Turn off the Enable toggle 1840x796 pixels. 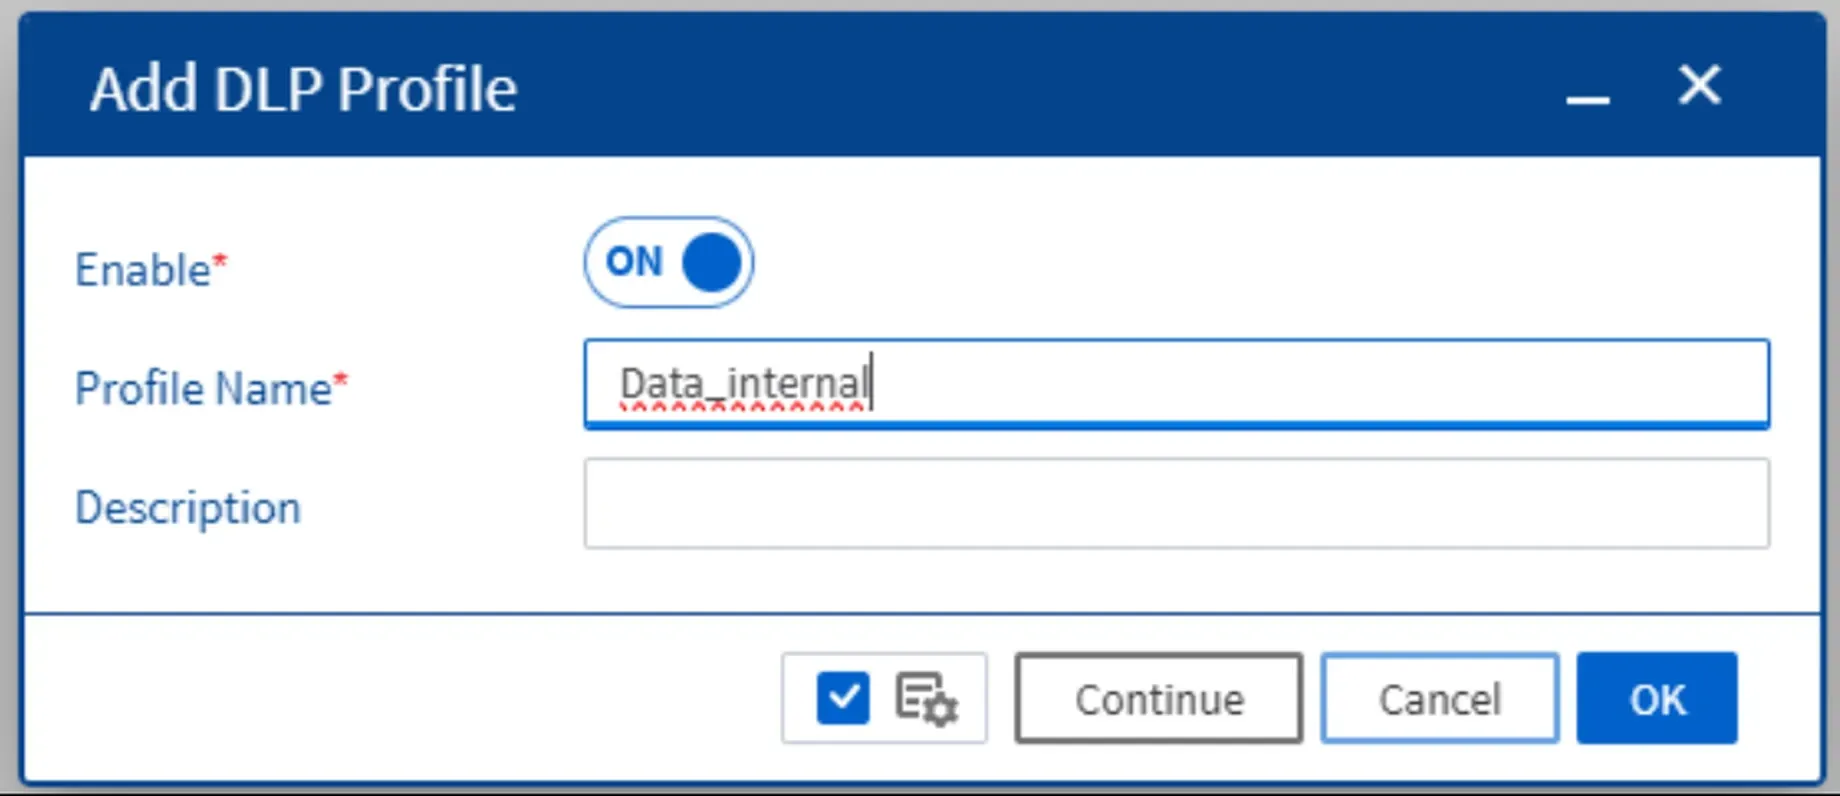click(x=668, y=262)
